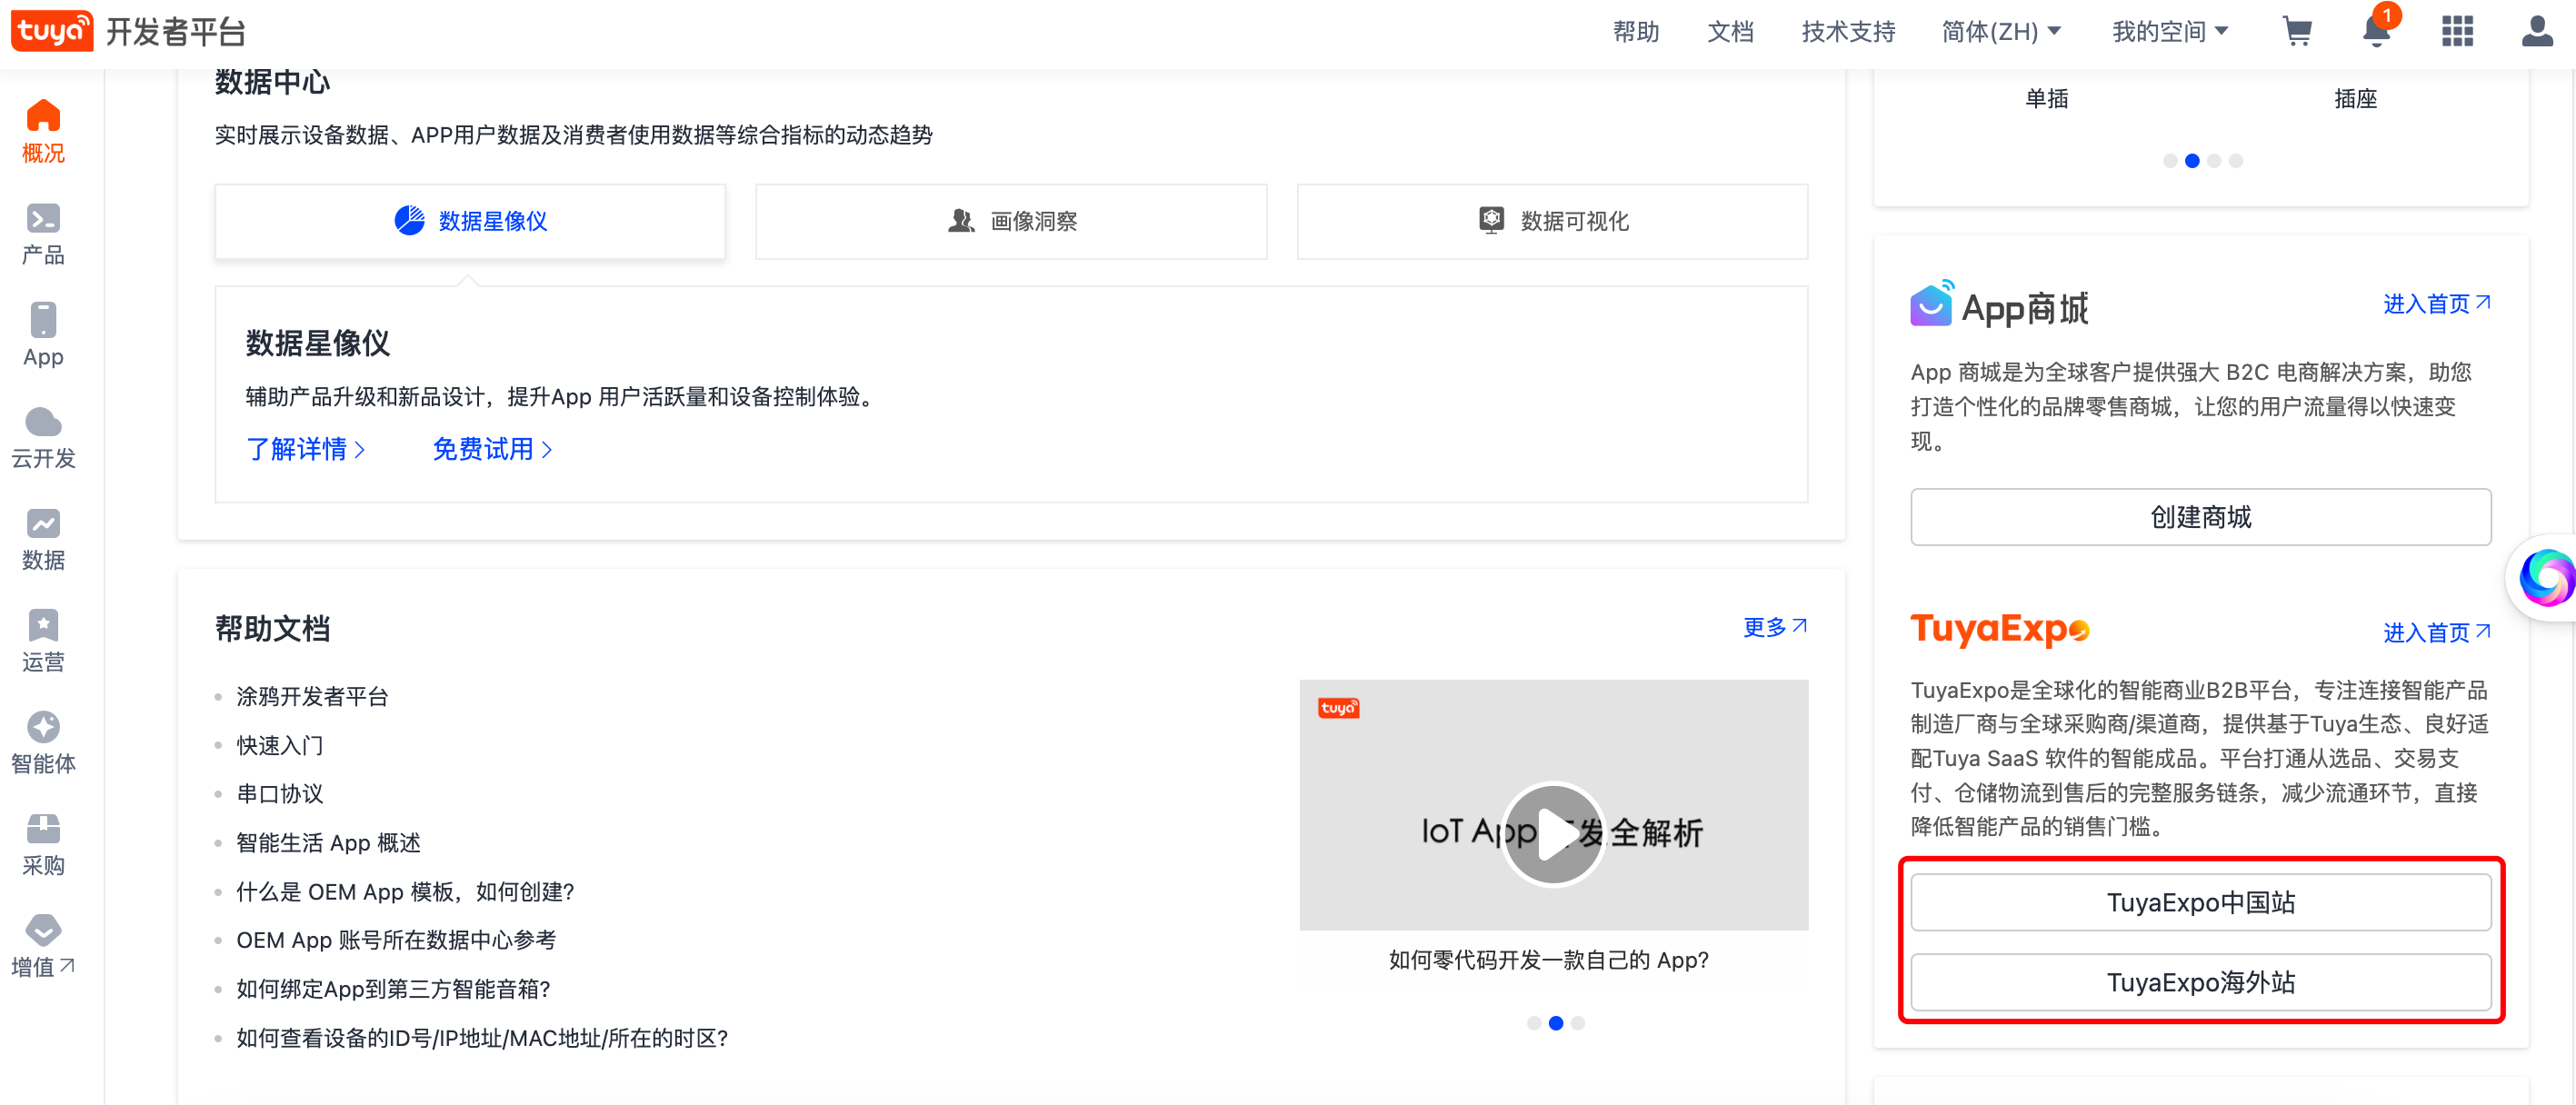Open the 采购 purchasing sidebar item
The image size is (2576, 1105).
[43, 845]
